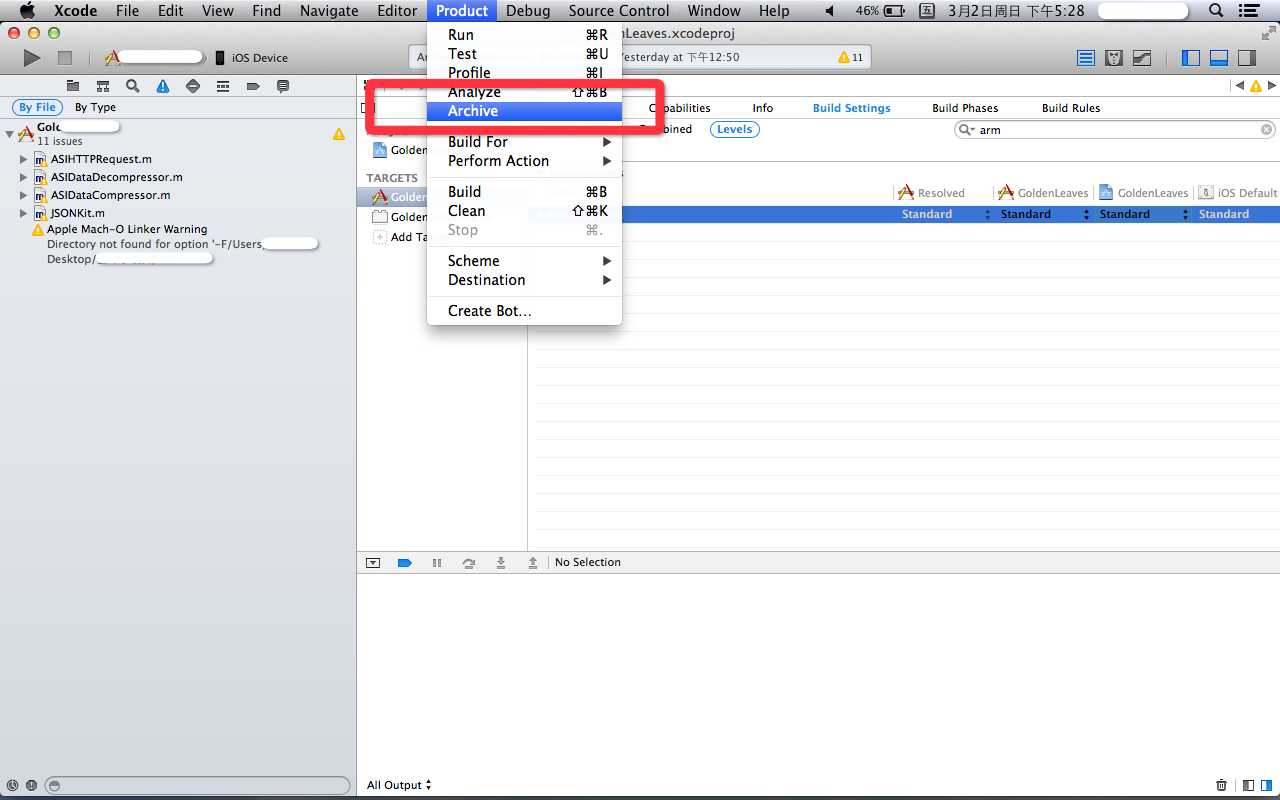Switch to the Version editor icon

[1142, 58]
